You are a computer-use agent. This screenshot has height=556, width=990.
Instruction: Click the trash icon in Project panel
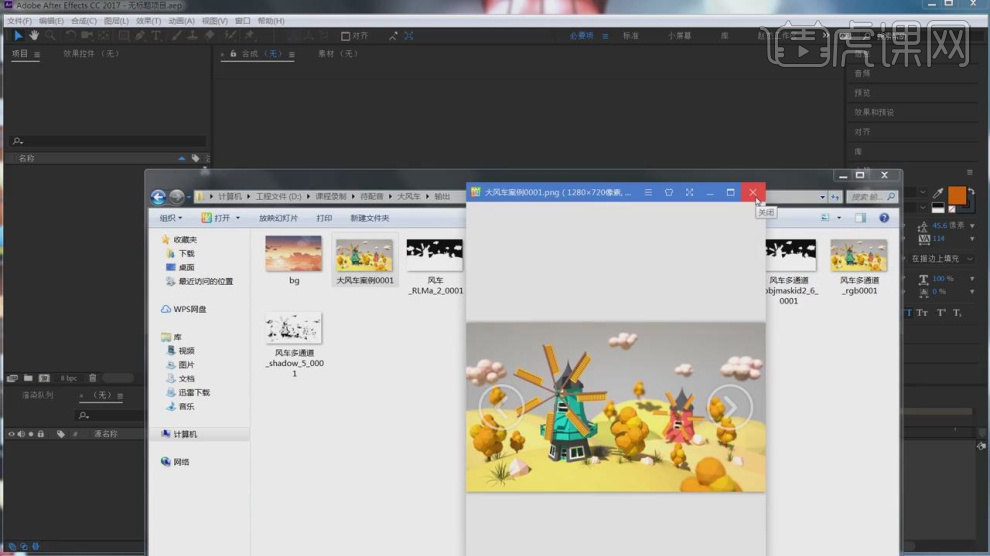tap(93, 378)
